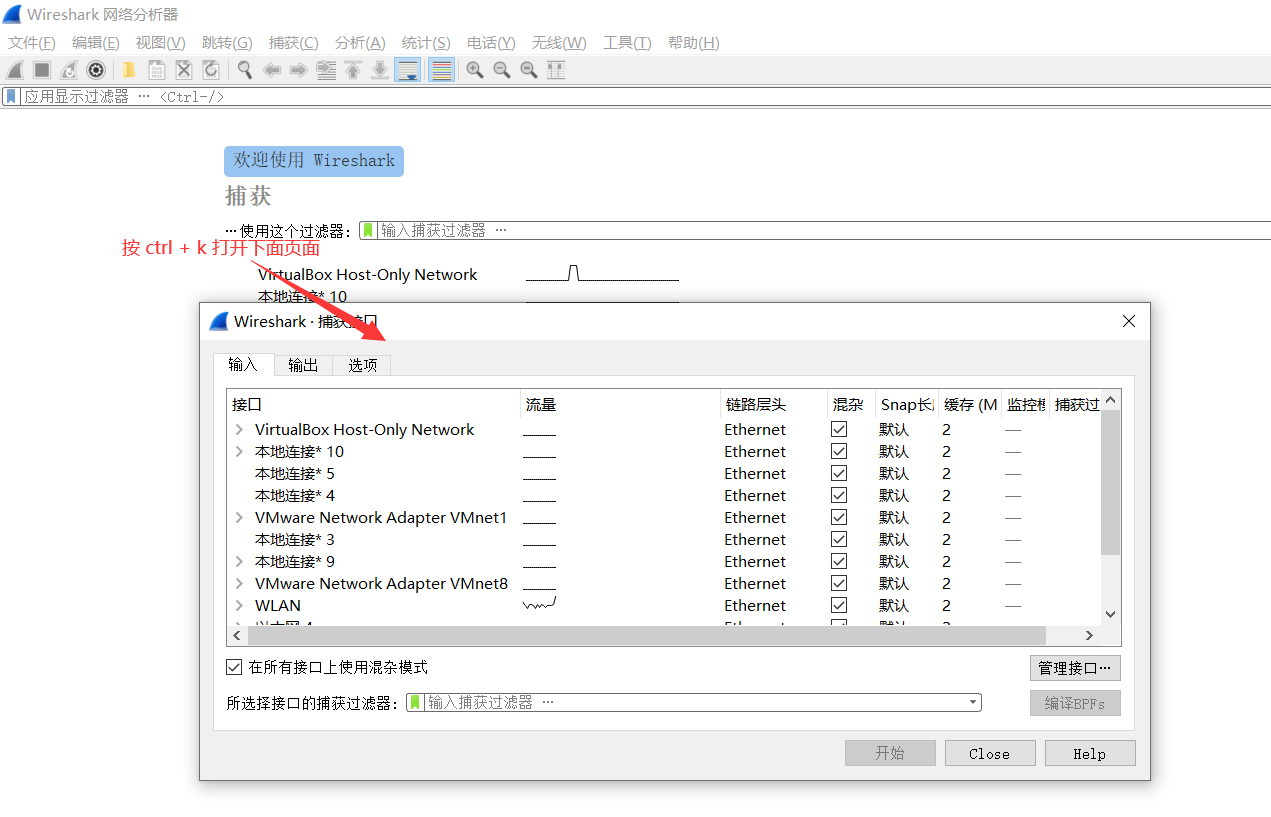Click the close capture file icon
1271x817 pixels.
[x=184, y=70]
